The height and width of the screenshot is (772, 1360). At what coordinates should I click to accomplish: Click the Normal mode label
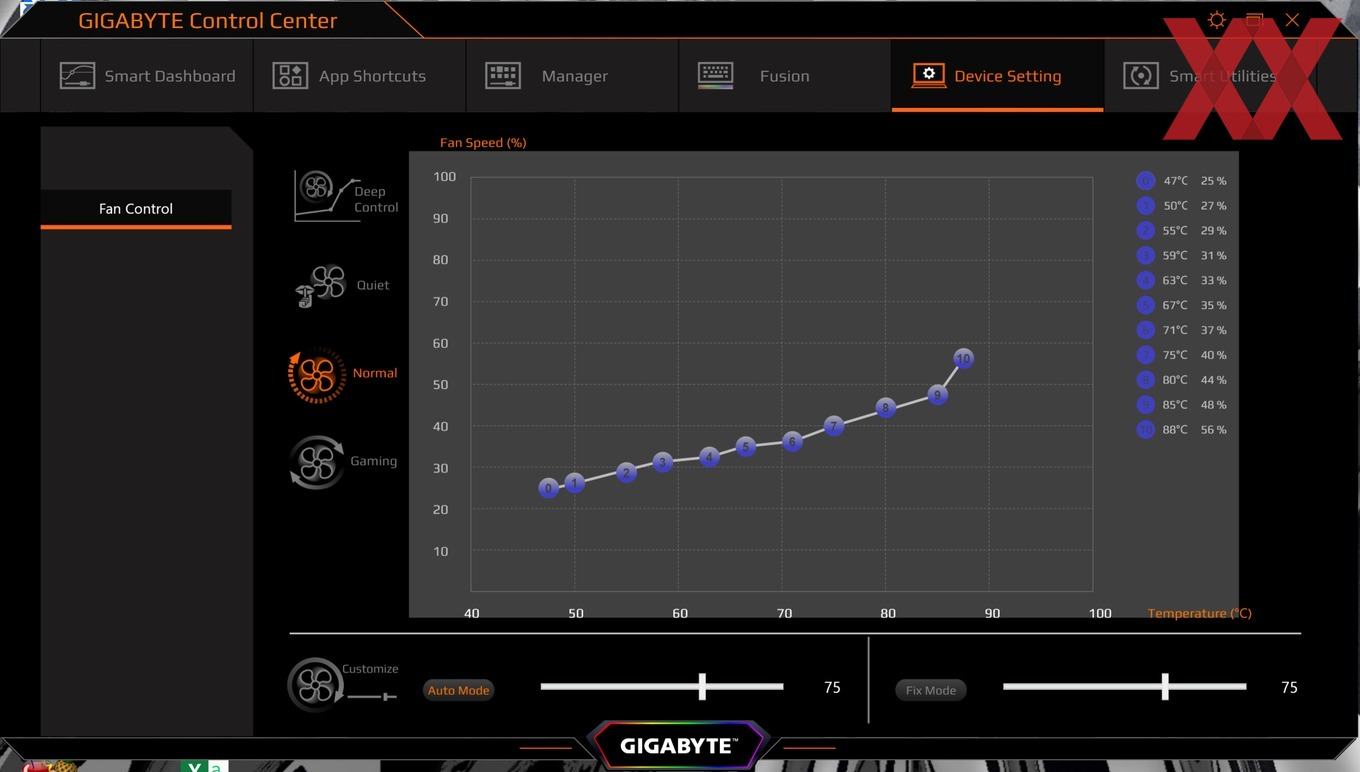(375, 373)
